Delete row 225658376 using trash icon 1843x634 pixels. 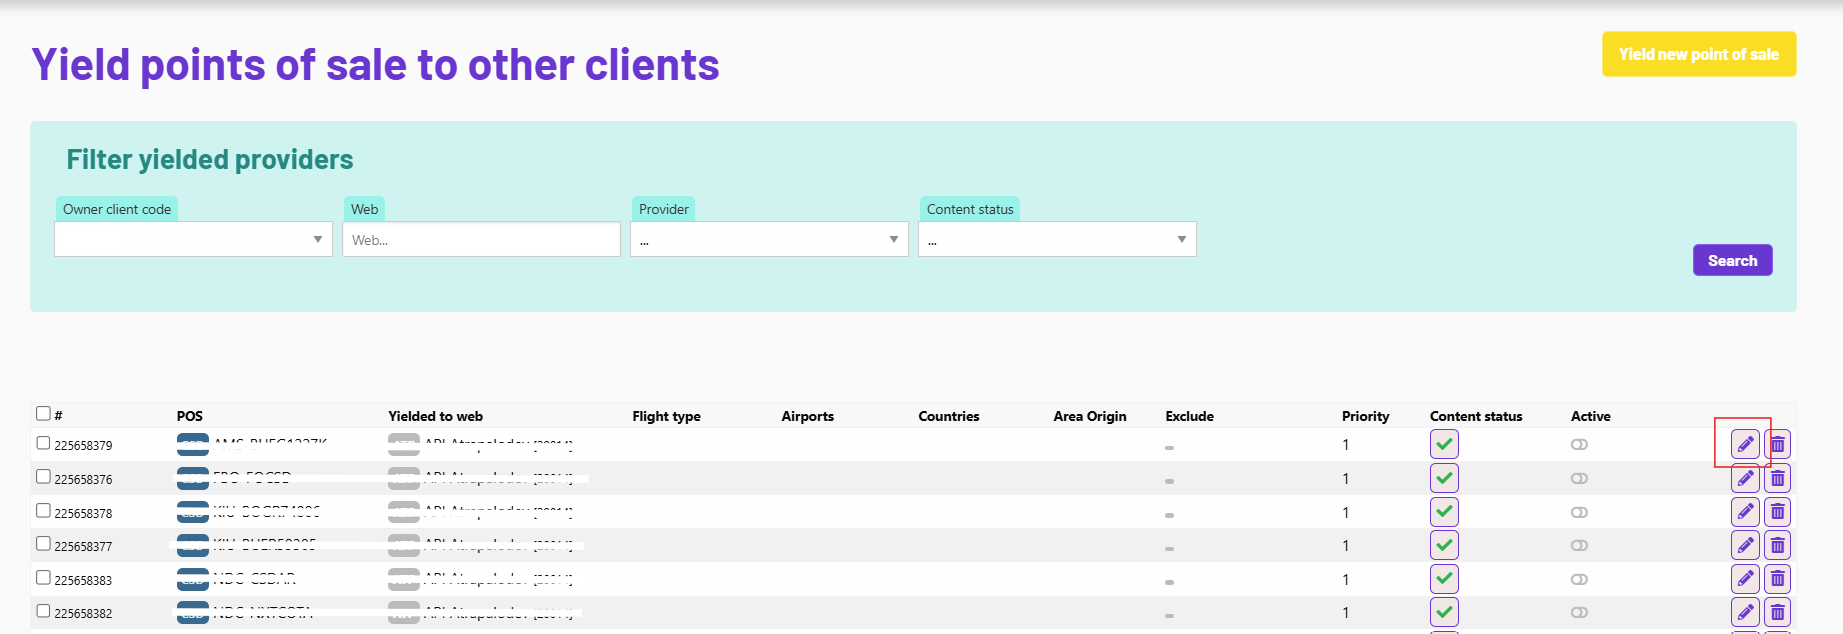point(1777,478)
